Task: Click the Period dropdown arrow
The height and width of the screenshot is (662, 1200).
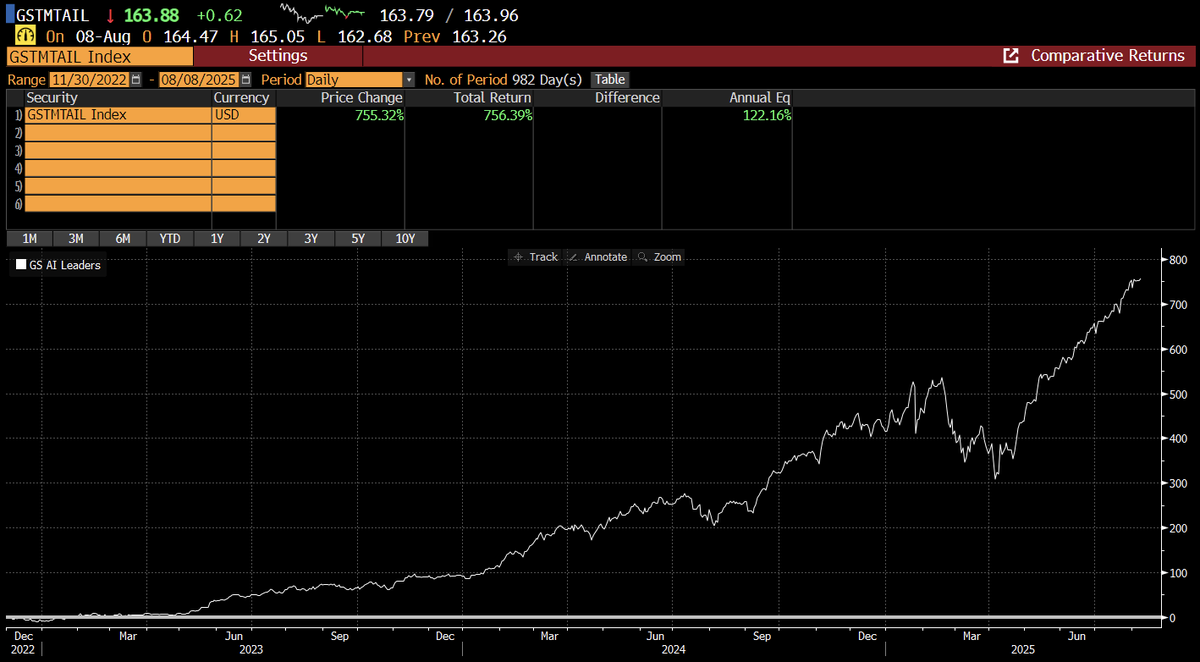Action: [407, 79]
